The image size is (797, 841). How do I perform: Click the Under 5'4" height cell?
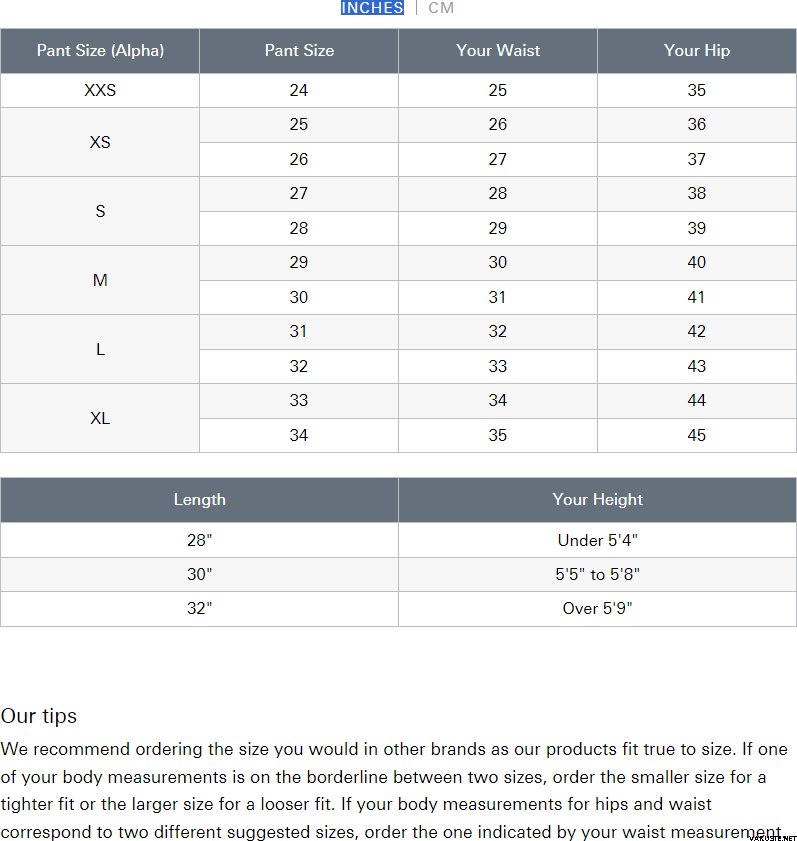pos(598,540)
